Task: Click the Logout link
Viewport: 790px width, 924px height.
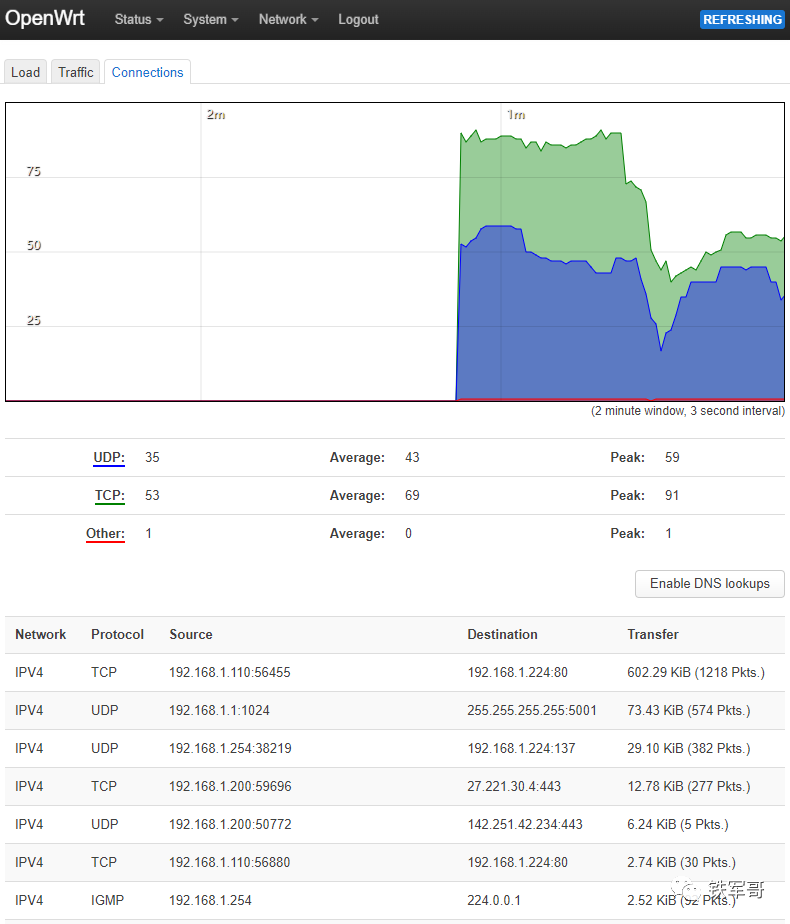Action: coord(358,19)
